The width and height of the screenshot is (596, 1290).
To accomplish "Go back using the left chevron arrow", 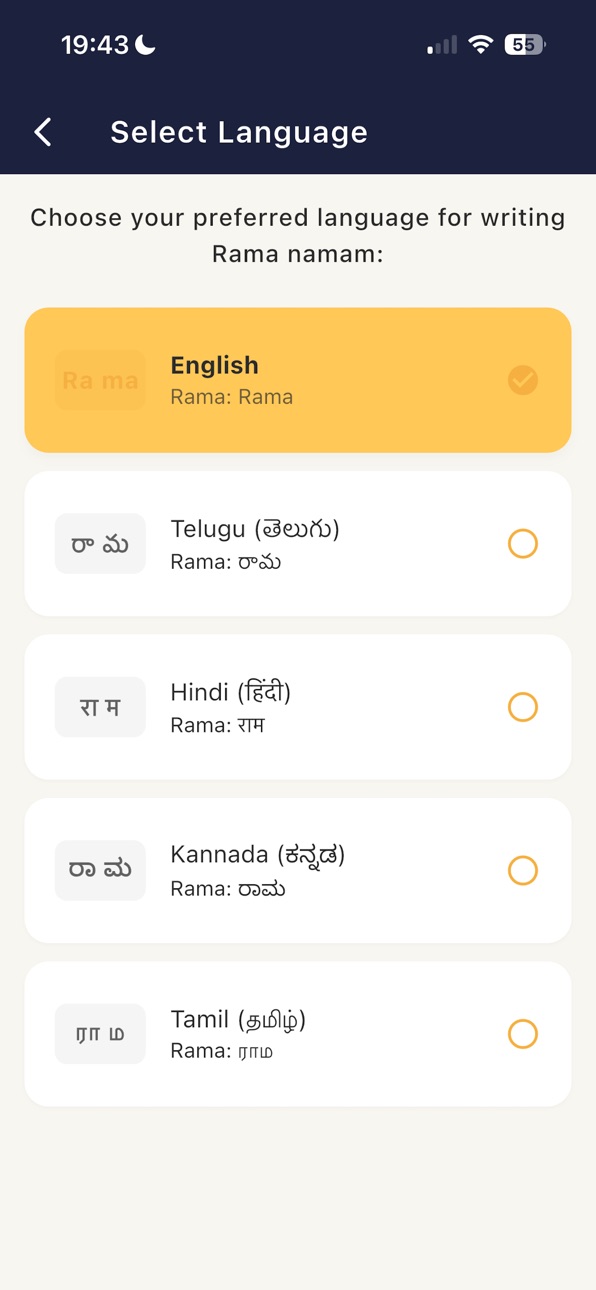I will pyautogui.click(x=43, y=132).
